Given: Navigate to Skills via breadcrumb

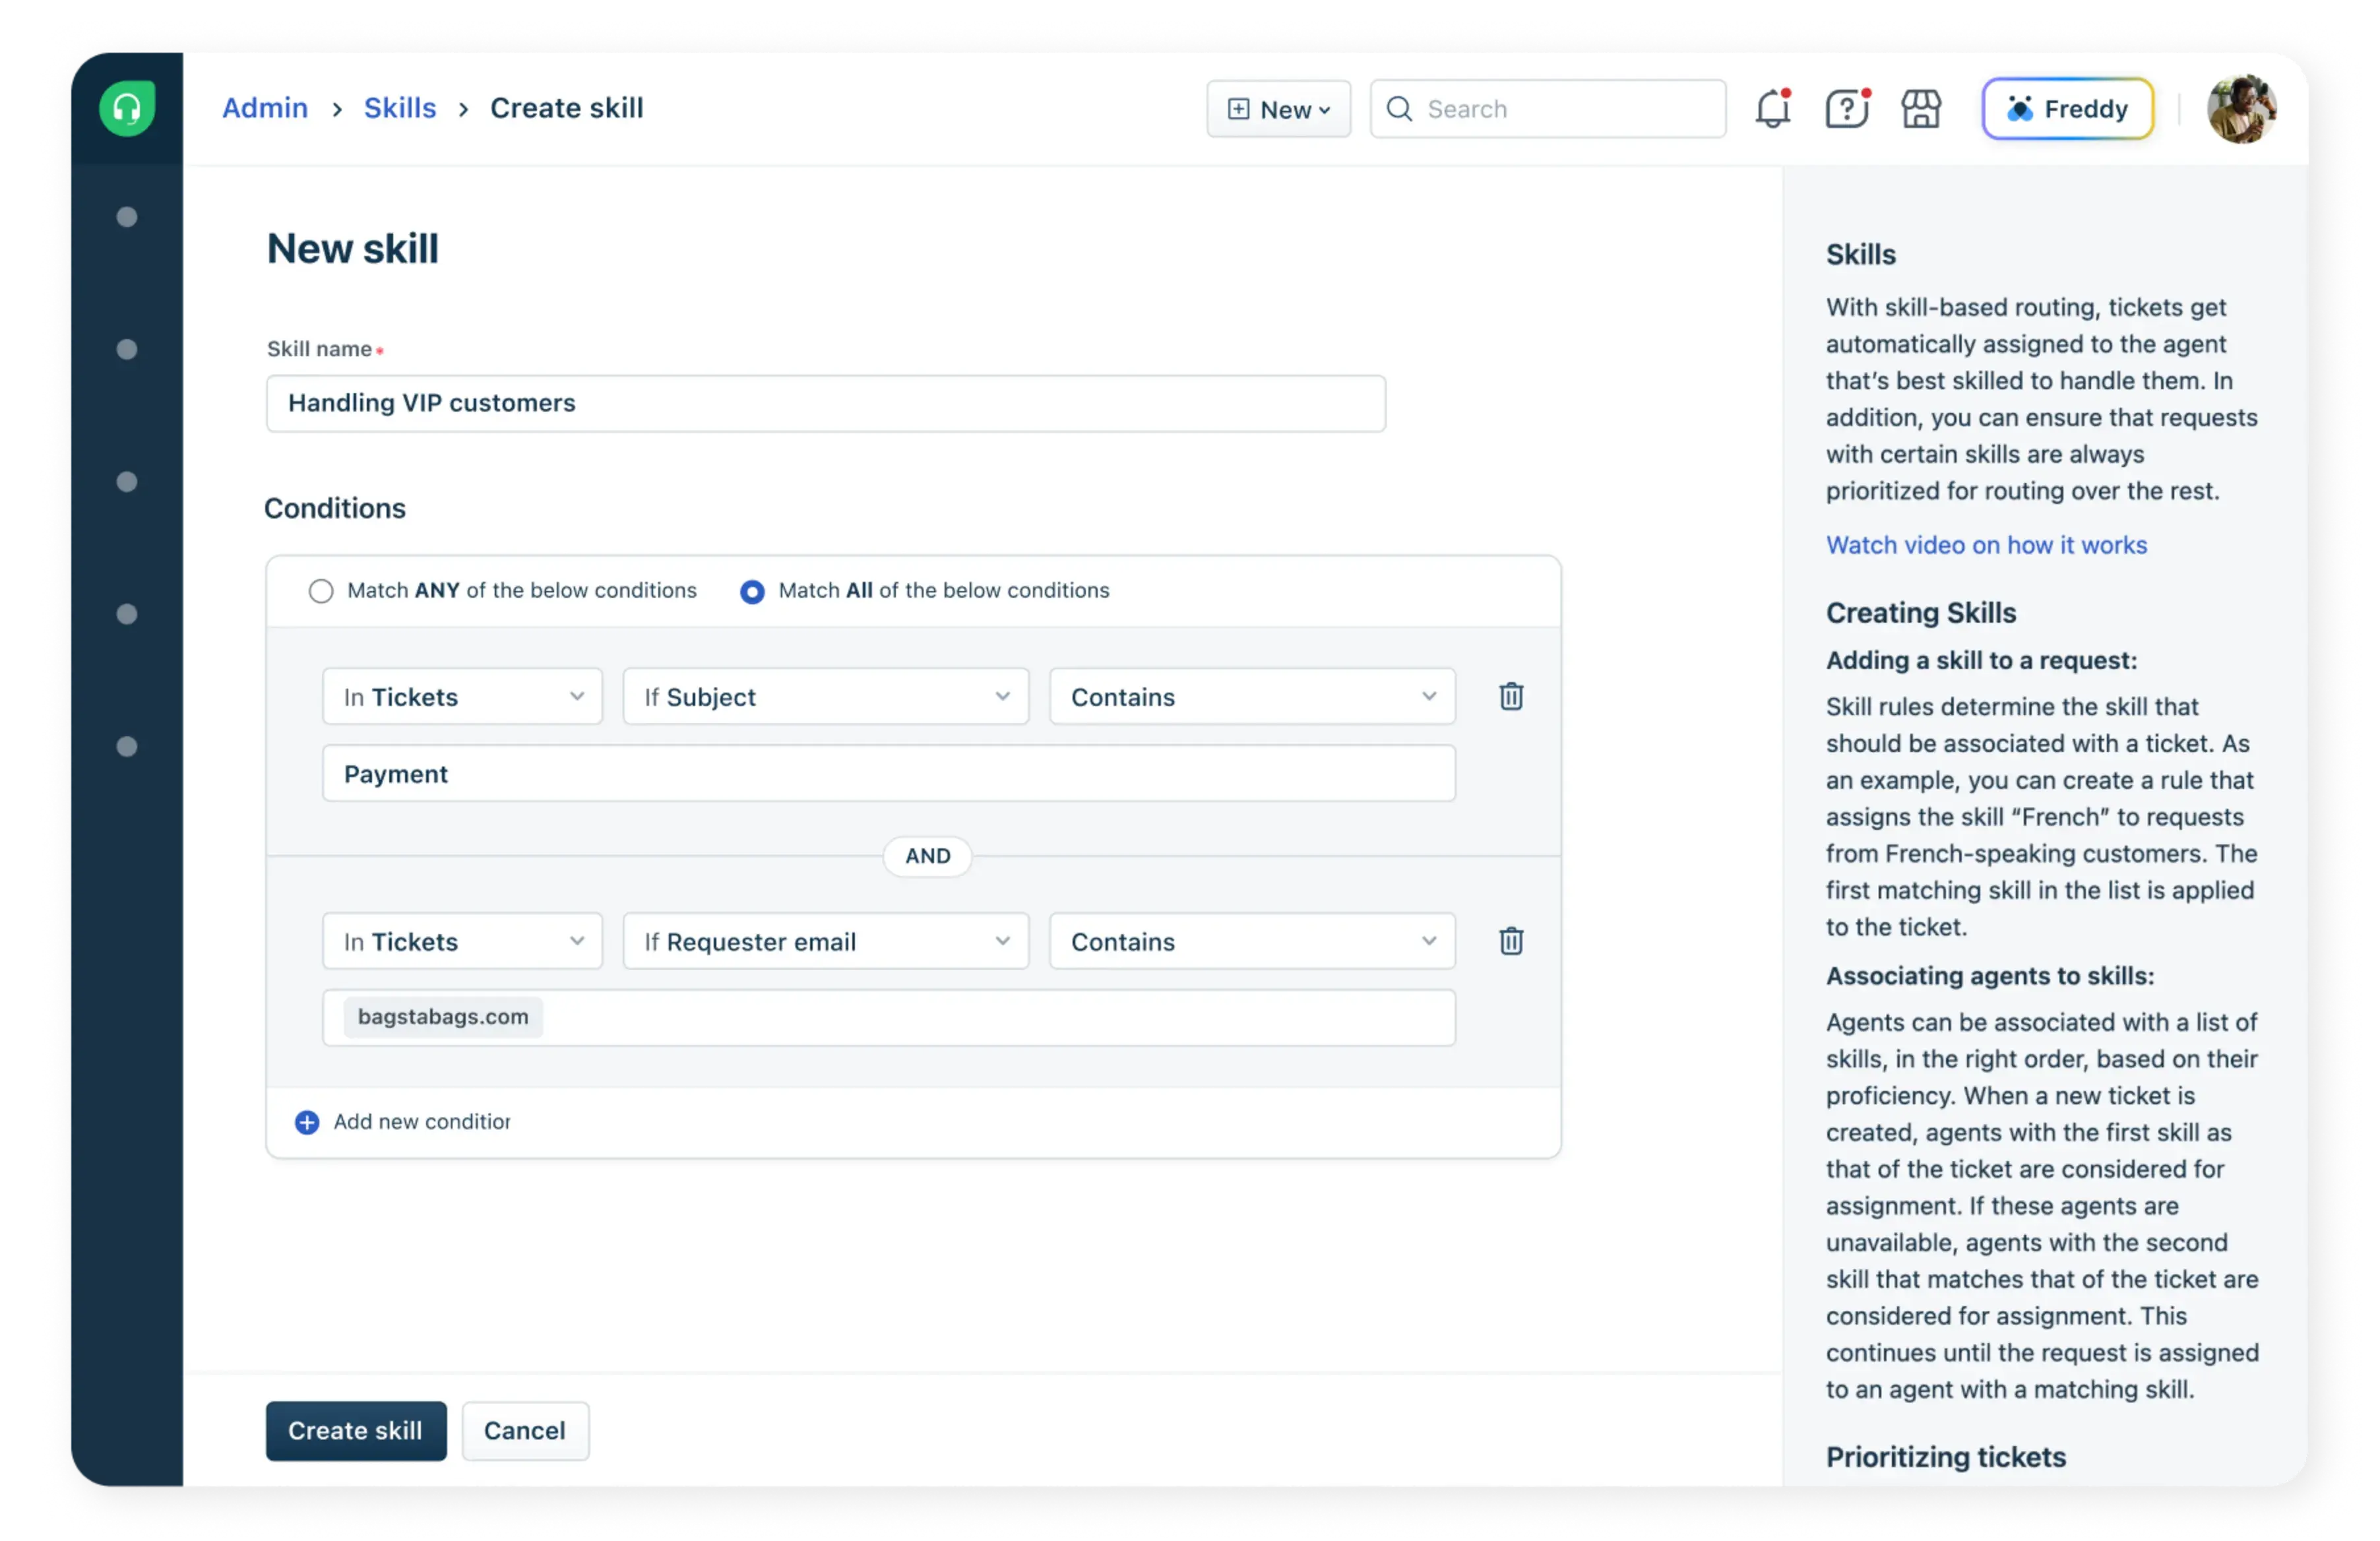Looking at the screenshot, I should [399, 108].
